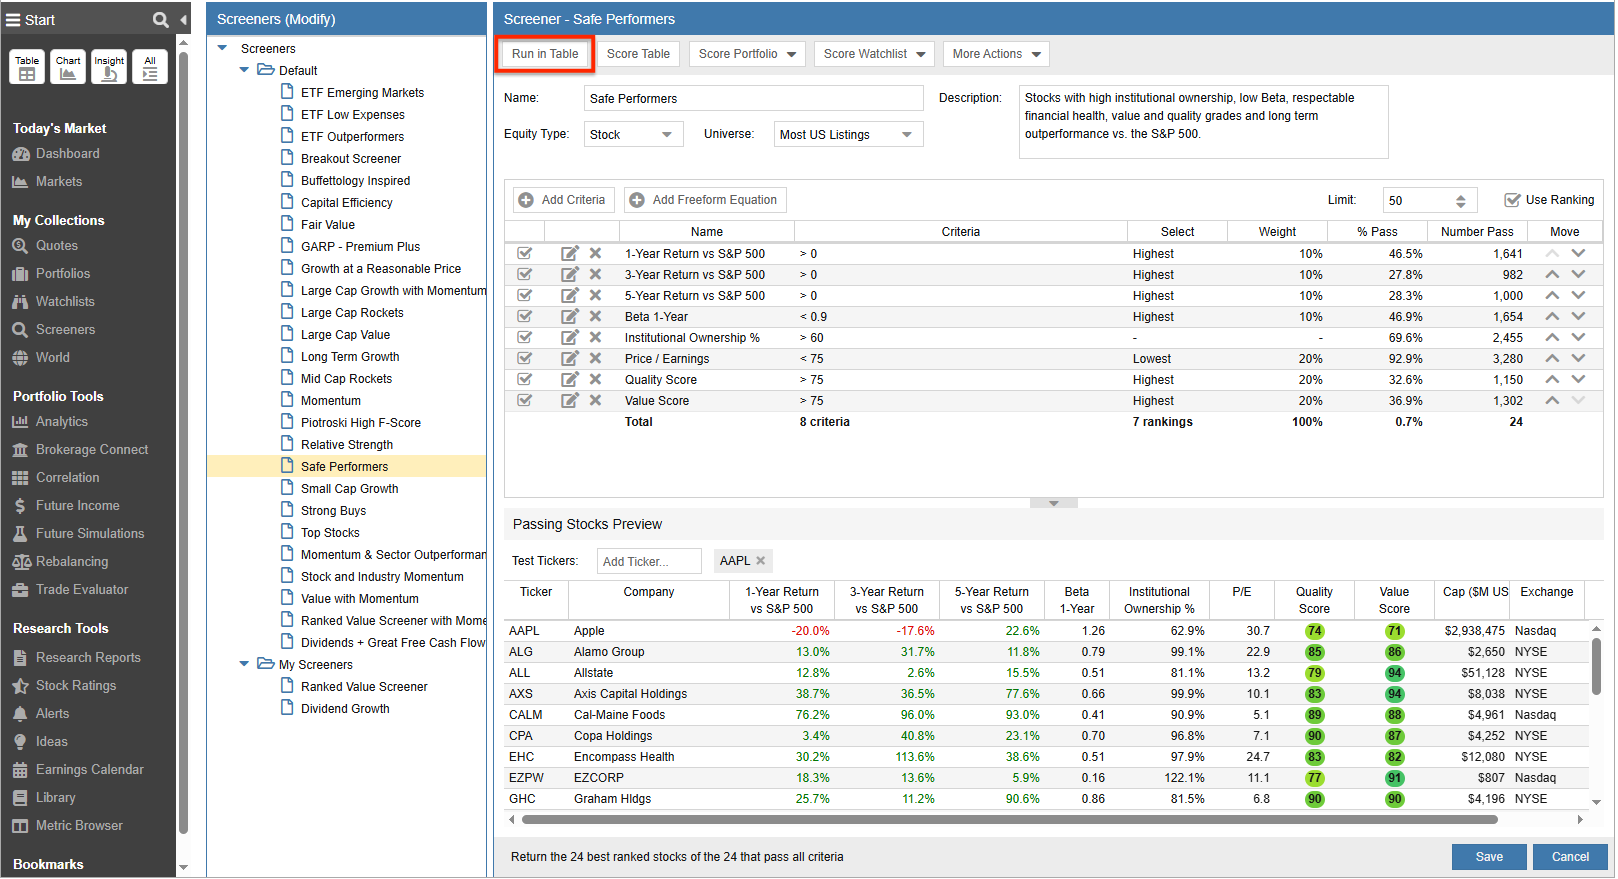Image resolution: width=1618 pixels, height=879 pixels.
Task: Click Add Freeform Equation button
Action: (x=705, y=200)
